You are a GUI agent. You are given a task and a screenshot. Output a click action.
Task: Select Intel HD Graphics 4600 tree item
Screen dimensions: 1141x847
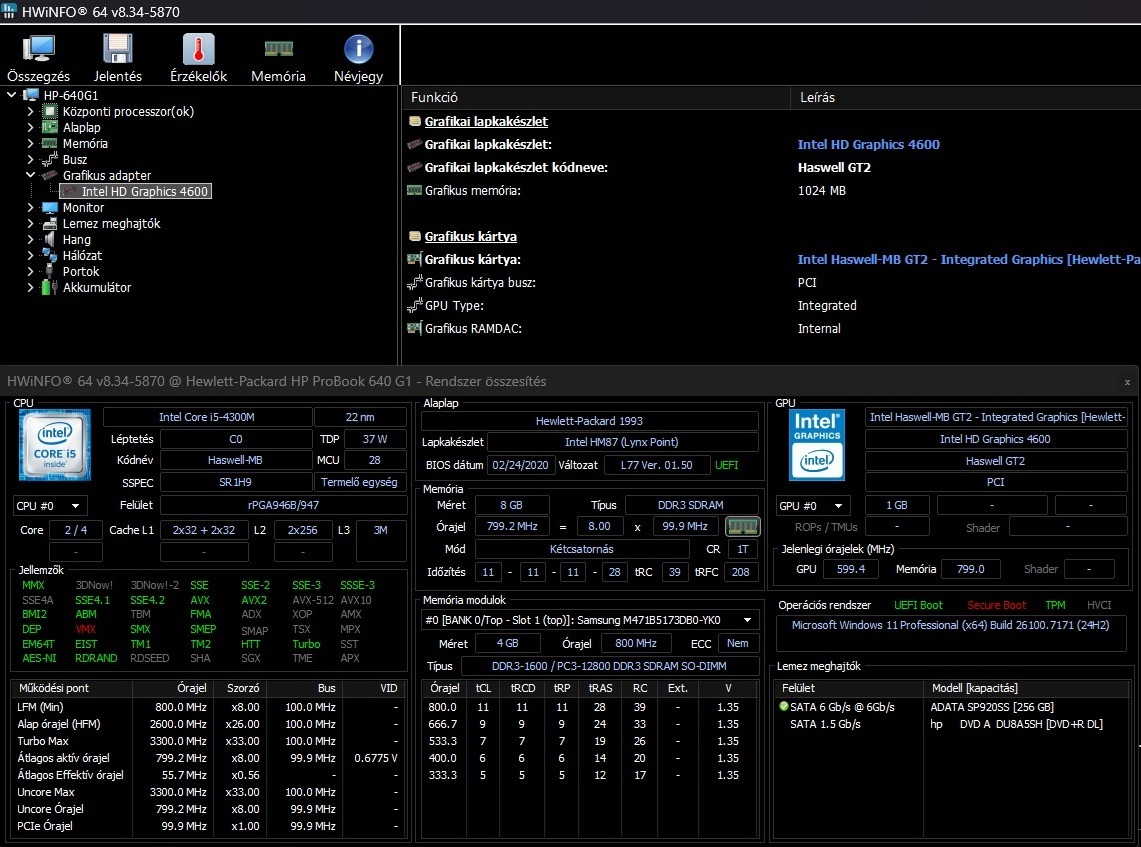pyautogui.click(x=145, y=192)
